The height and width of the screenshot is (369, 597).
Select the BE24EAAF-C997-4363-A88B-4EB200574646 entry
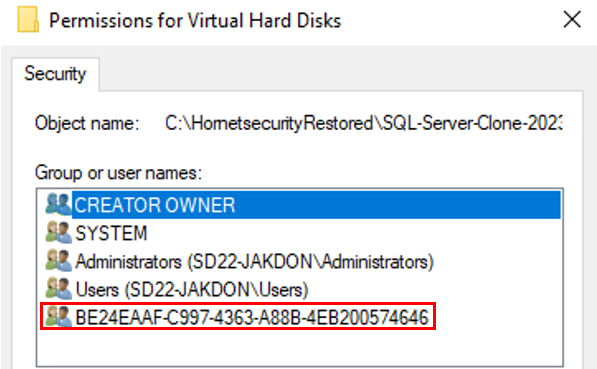[x=252, y=317]
